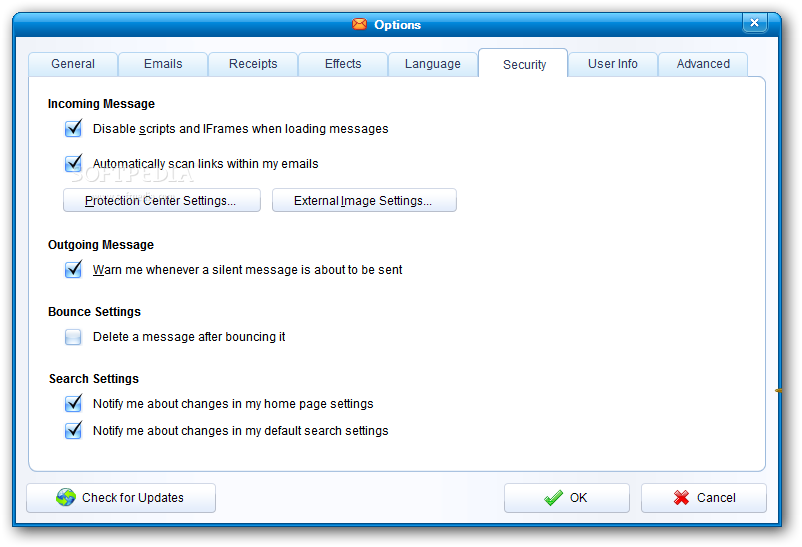Uncheck Notify about default search settings changes

click(73, 430)
